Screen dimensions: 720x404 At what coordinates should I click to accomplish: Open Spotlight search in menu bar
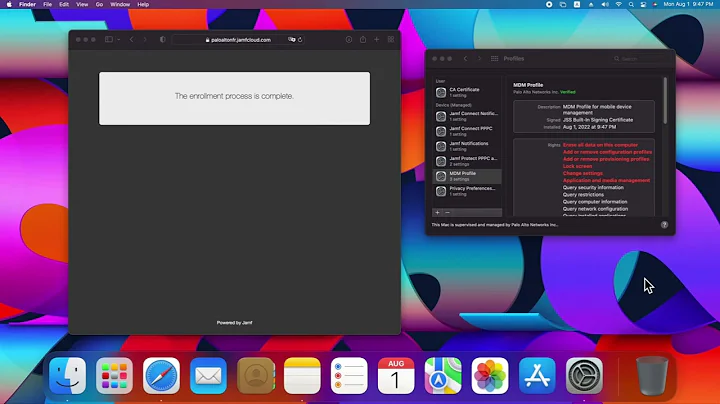coord(631,4)
